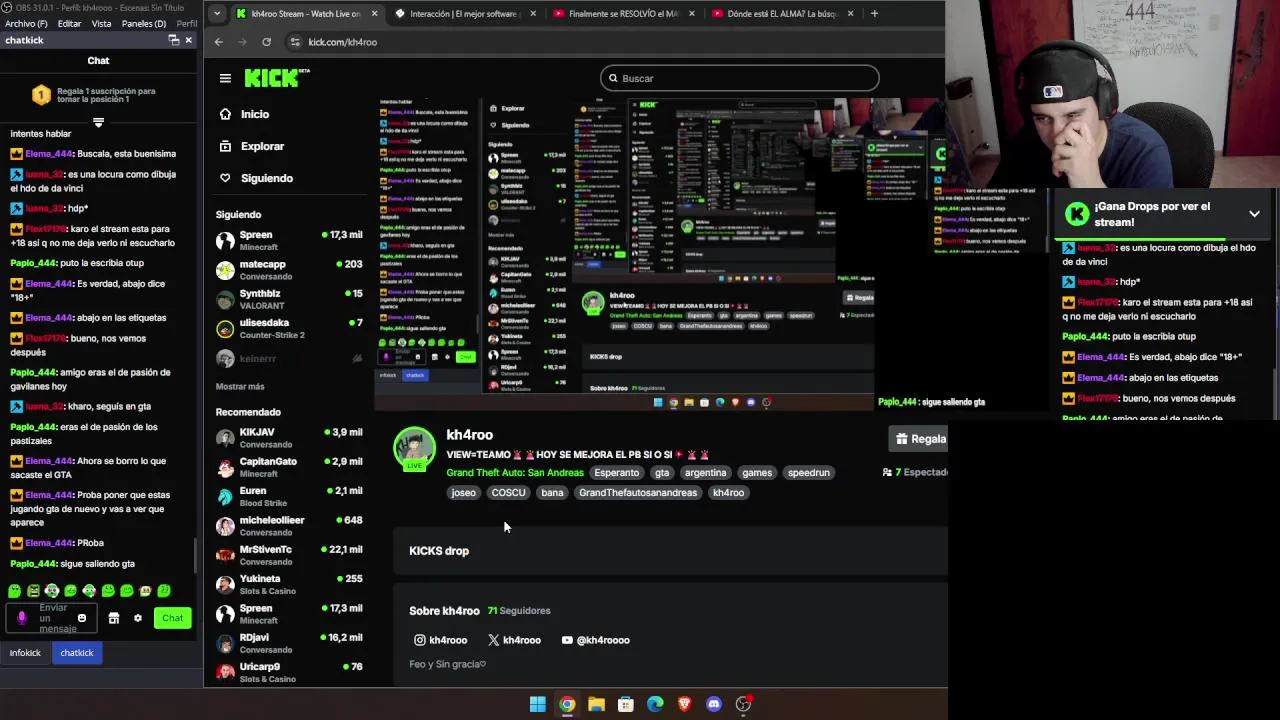Expand Mostrar más under Siguiendo
Viewport: 1280px width, 720px height.
point(240,387)
